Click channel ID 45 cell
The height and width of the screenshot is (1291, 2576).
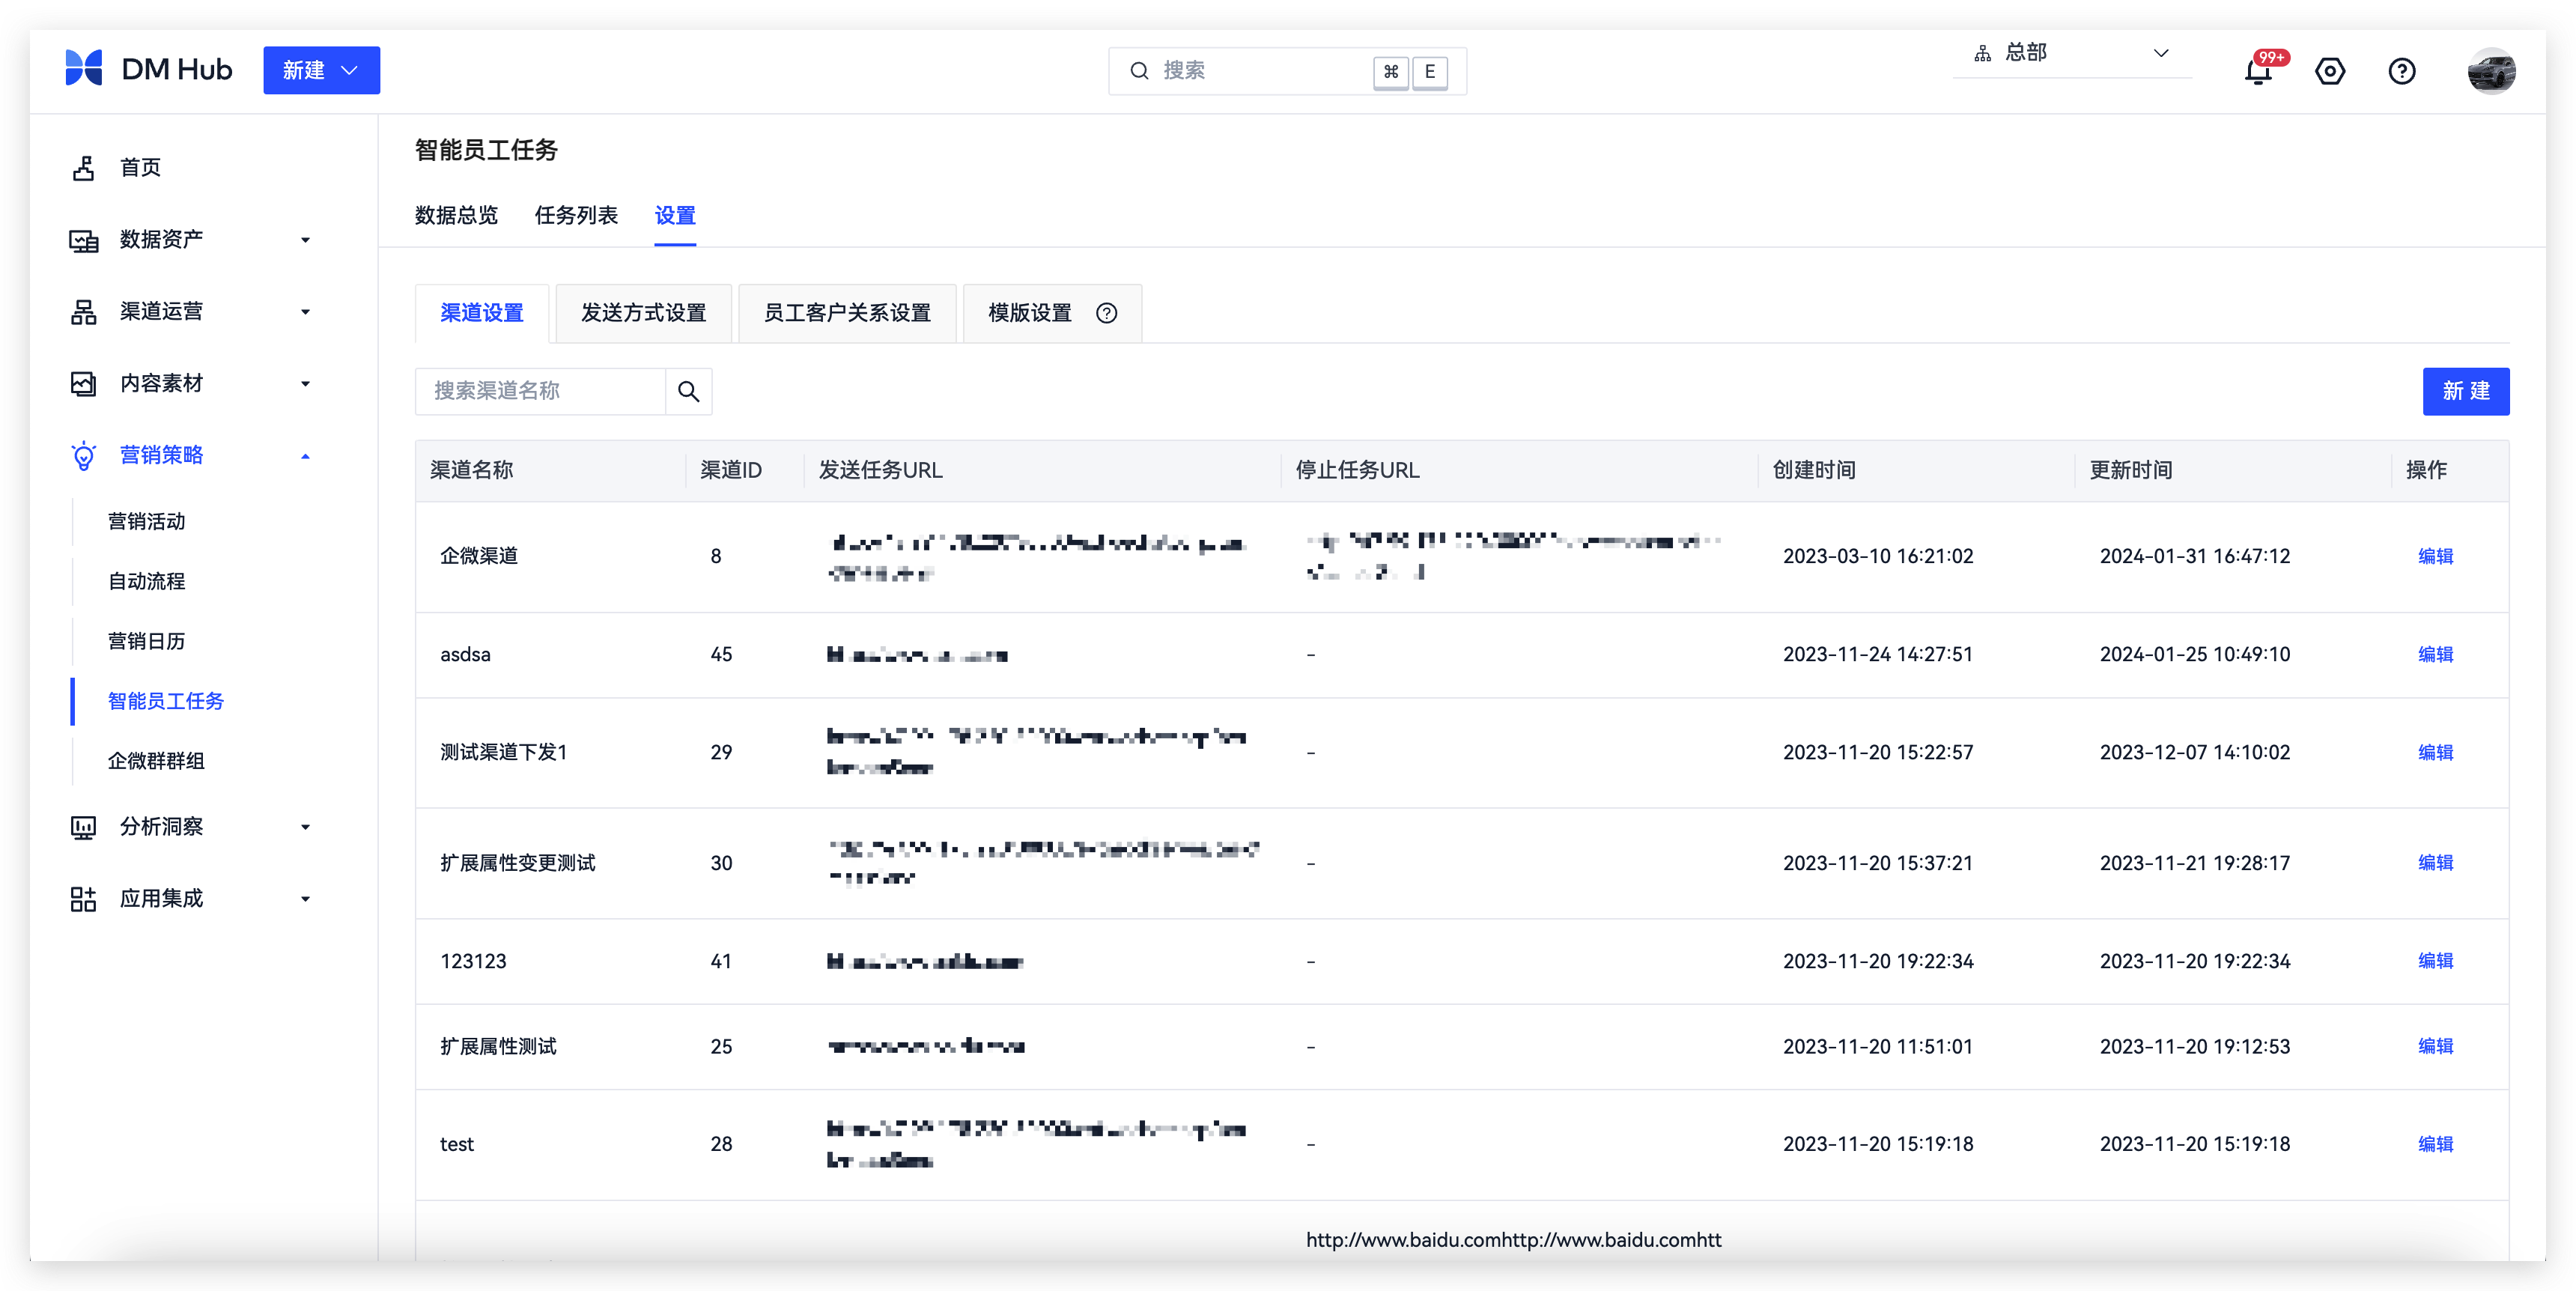click(721, 654)
